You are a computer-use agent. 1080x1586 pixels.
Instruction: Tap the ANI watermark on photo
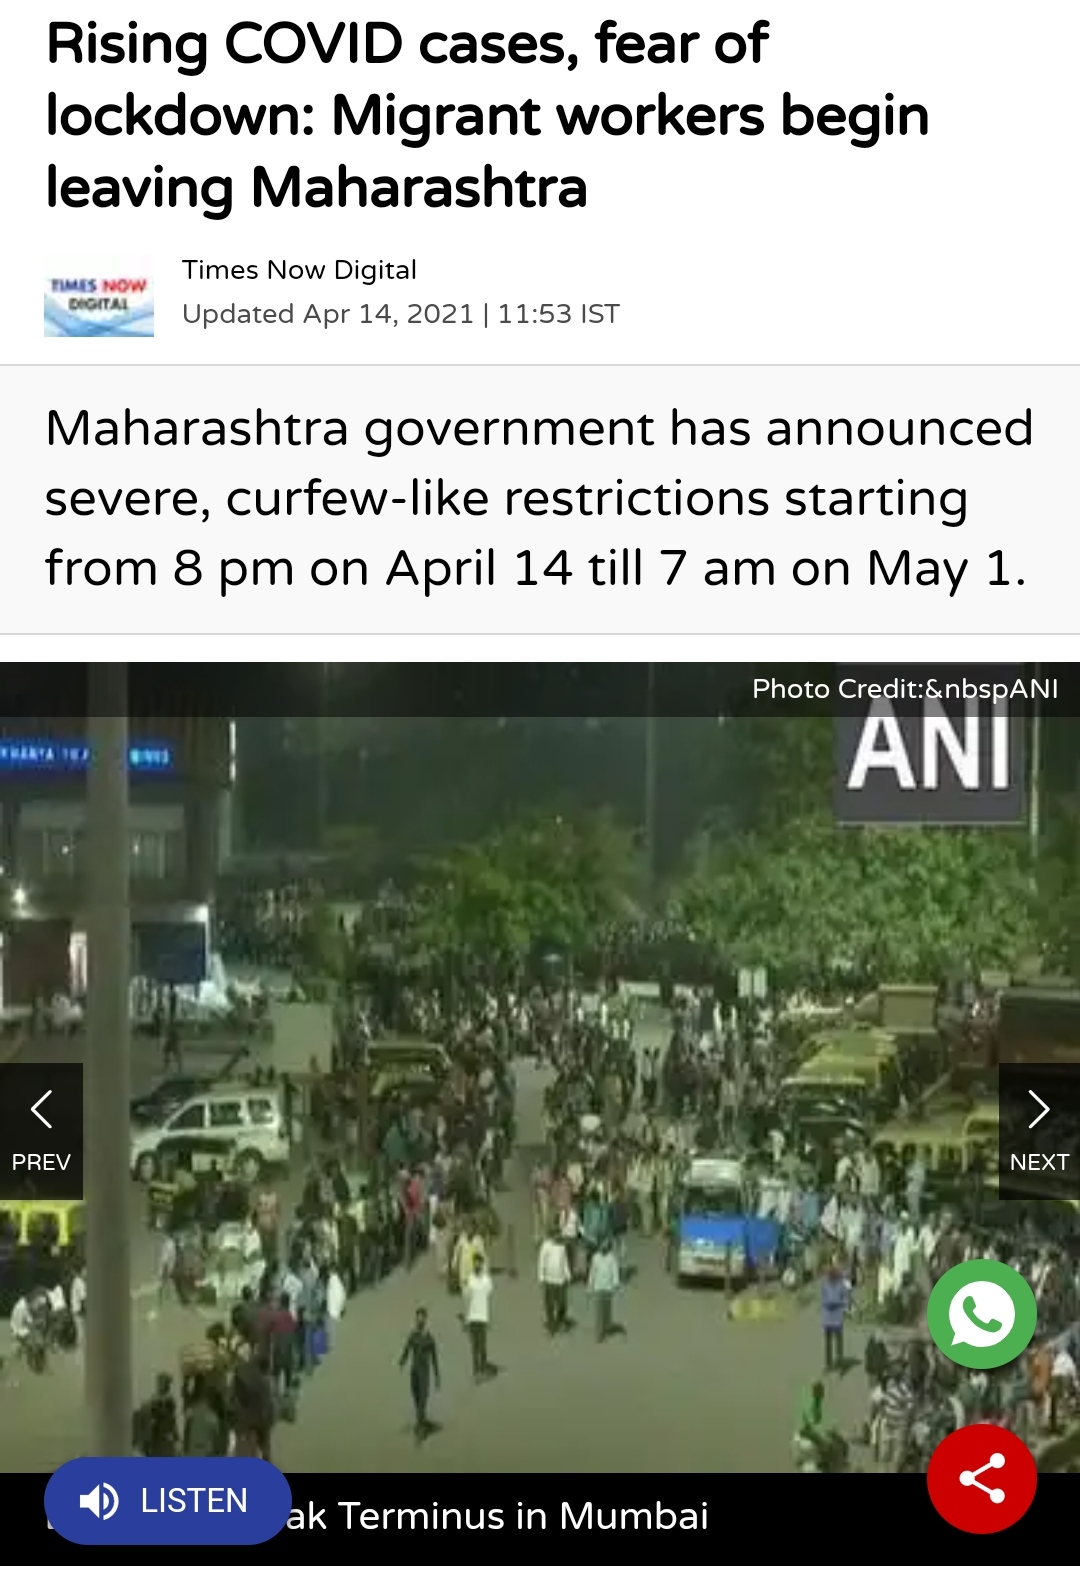coord(928,752)
